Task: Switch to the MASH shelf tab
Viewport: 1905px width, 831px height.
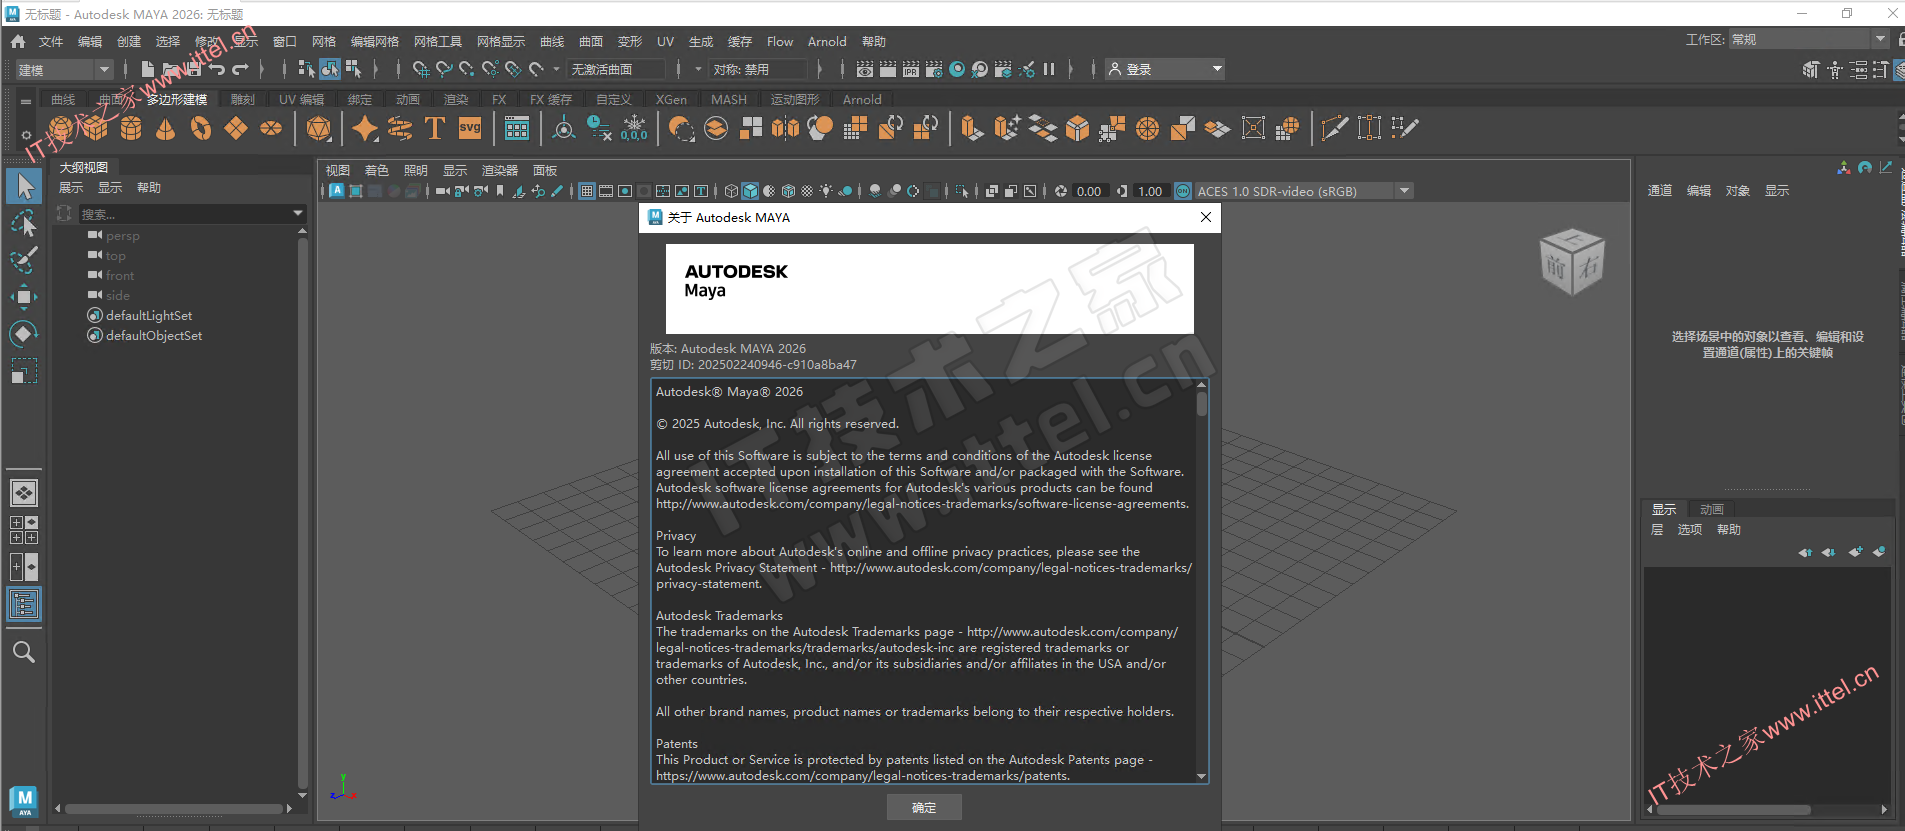Action: pyautogui.click(x=729, y=99)
